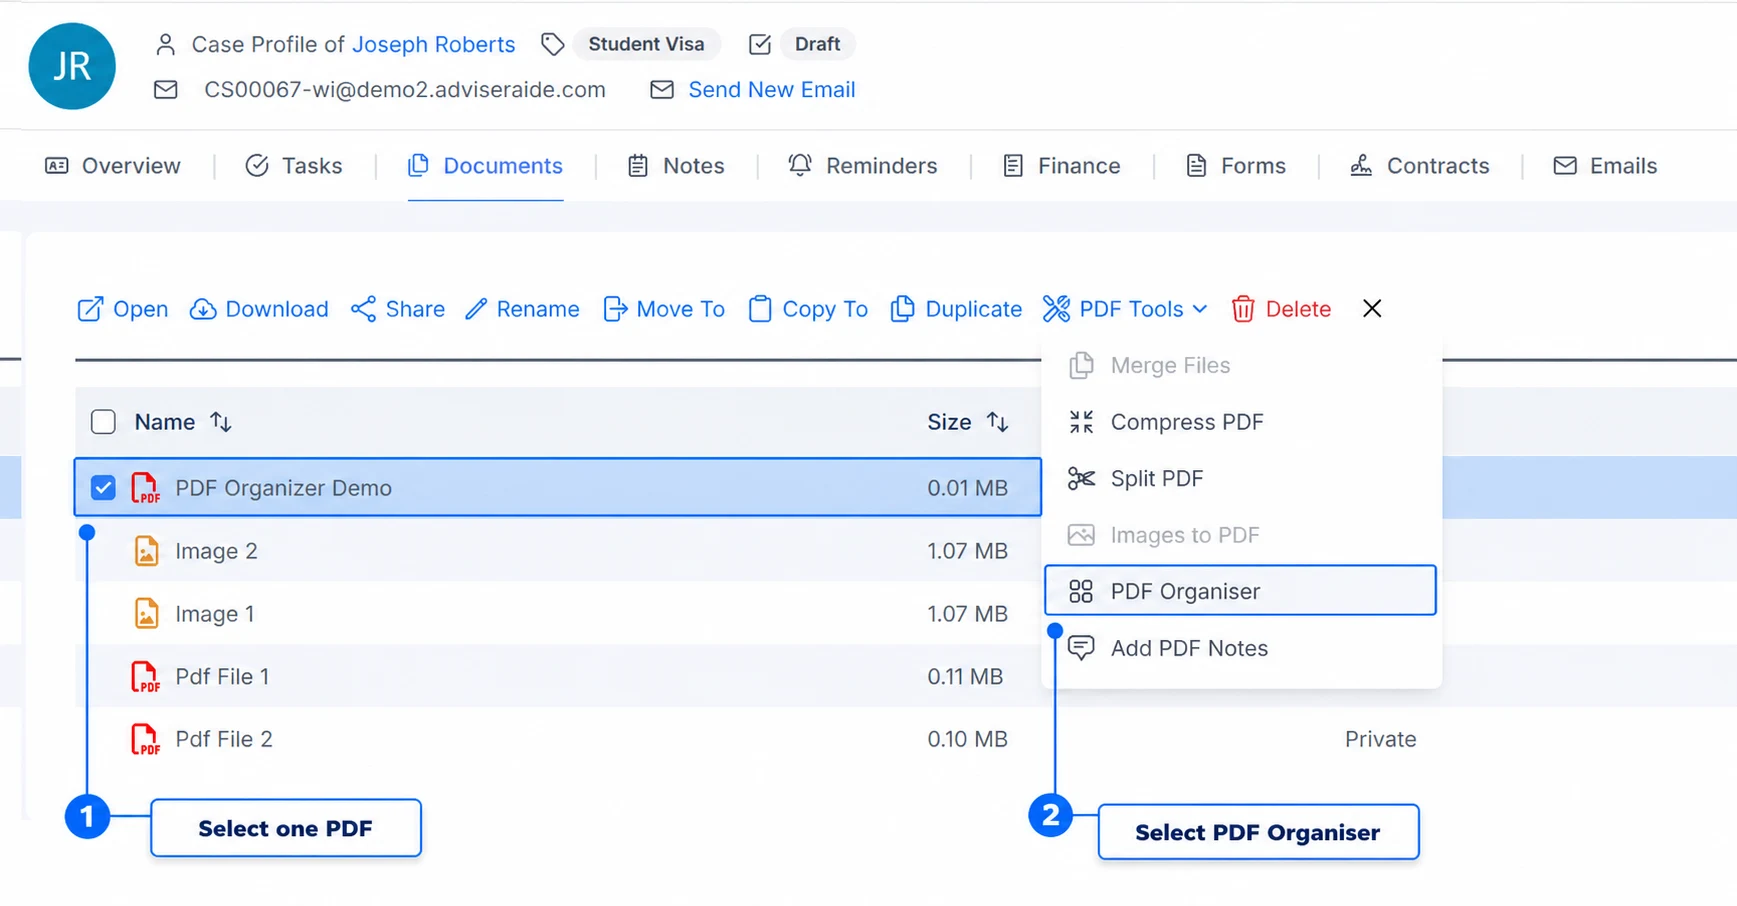Click the envelope icon next to case email address
This screenshot has width=1737, height=906.
click(x=166, y=90)
